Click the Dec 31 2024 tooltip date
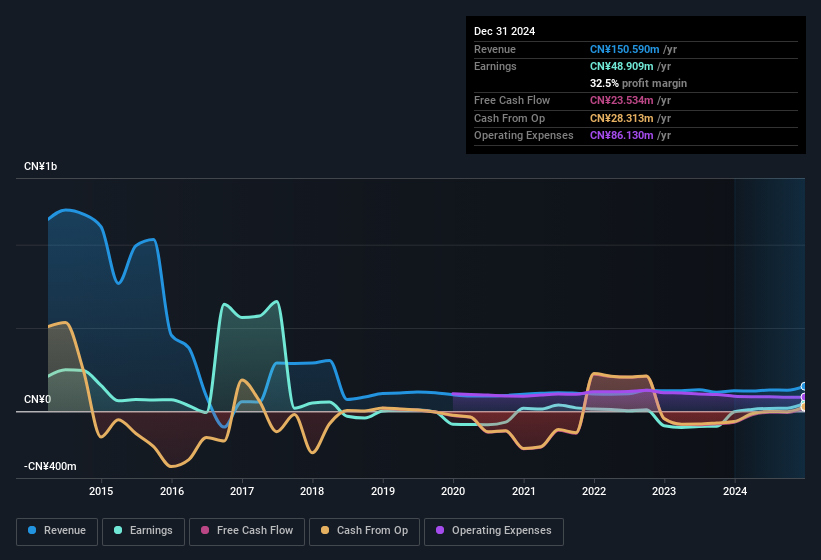 point(504,31)
